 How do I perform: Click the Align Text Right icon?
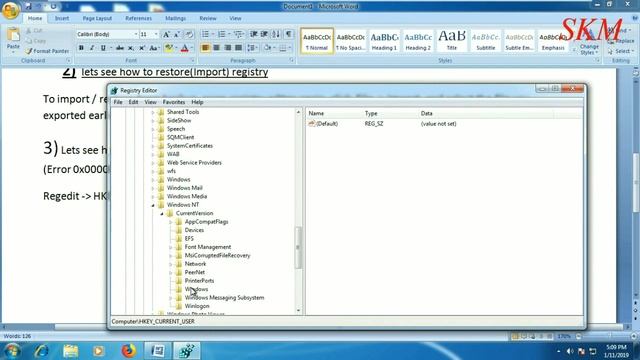[227, 48]
